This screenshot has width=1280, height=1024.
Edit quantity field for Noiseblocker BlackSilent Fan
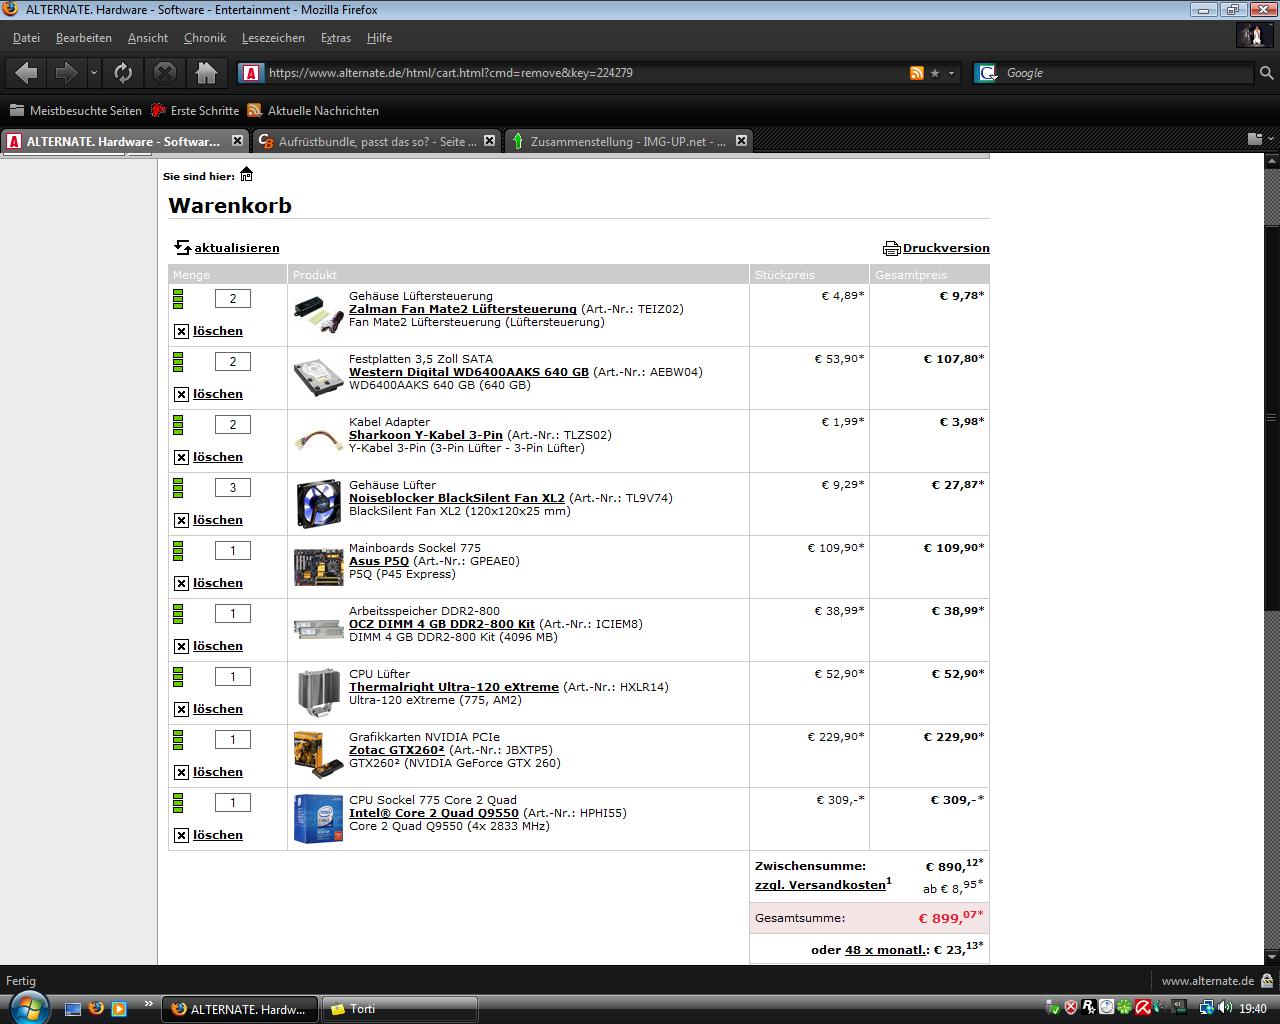coord(233,488)
